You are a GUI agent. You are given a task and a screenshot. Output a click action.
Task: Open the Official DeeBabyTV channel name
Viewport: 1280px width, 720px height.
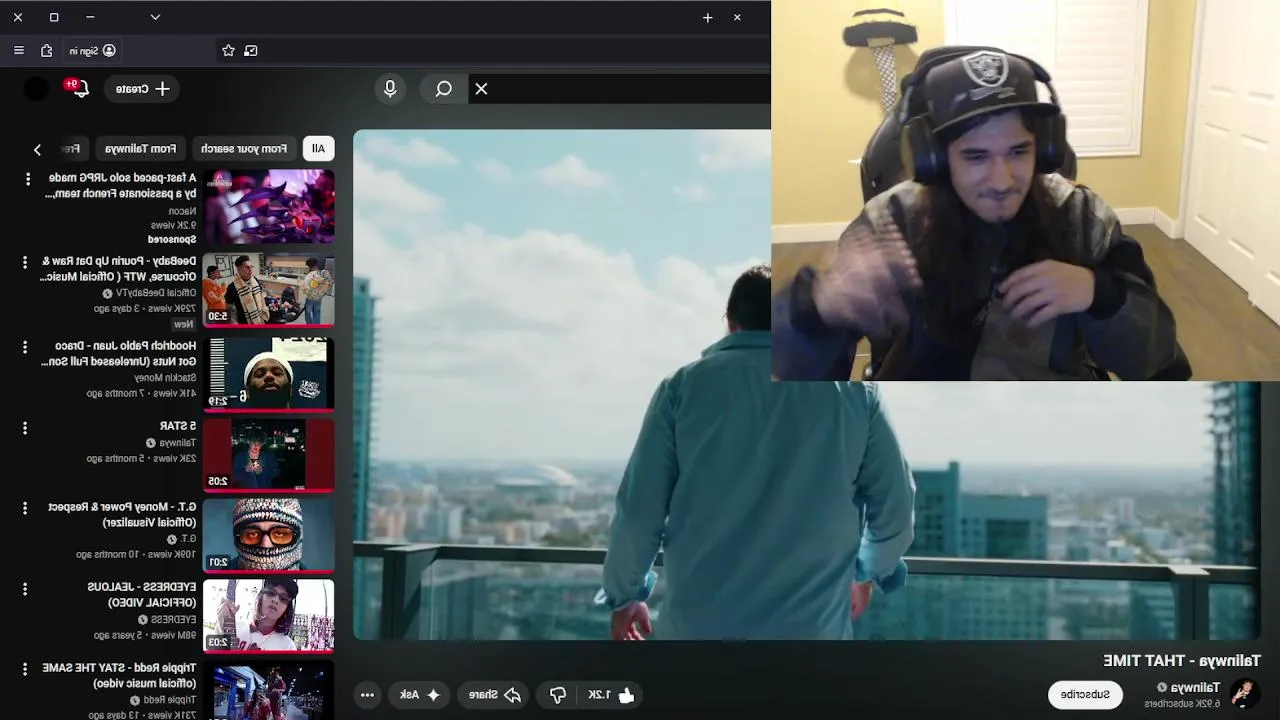point(157,293)
